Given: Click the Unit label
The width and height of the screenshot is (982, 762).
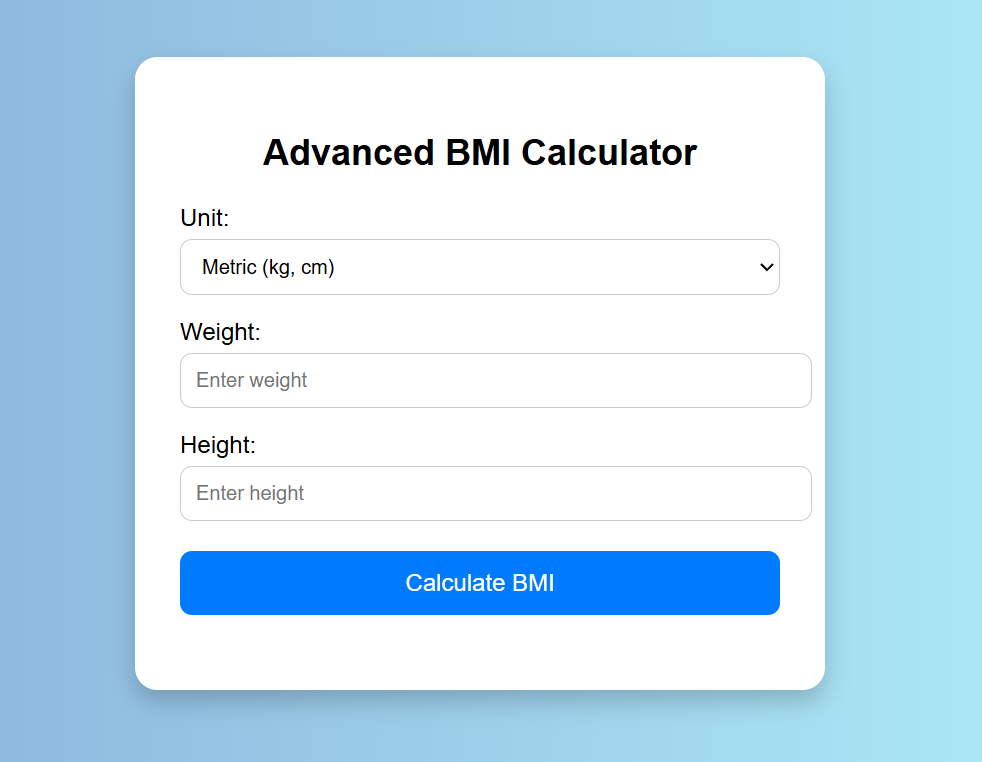Looking at the screenshot, I should pyautogui.click(x=205, y=218).
